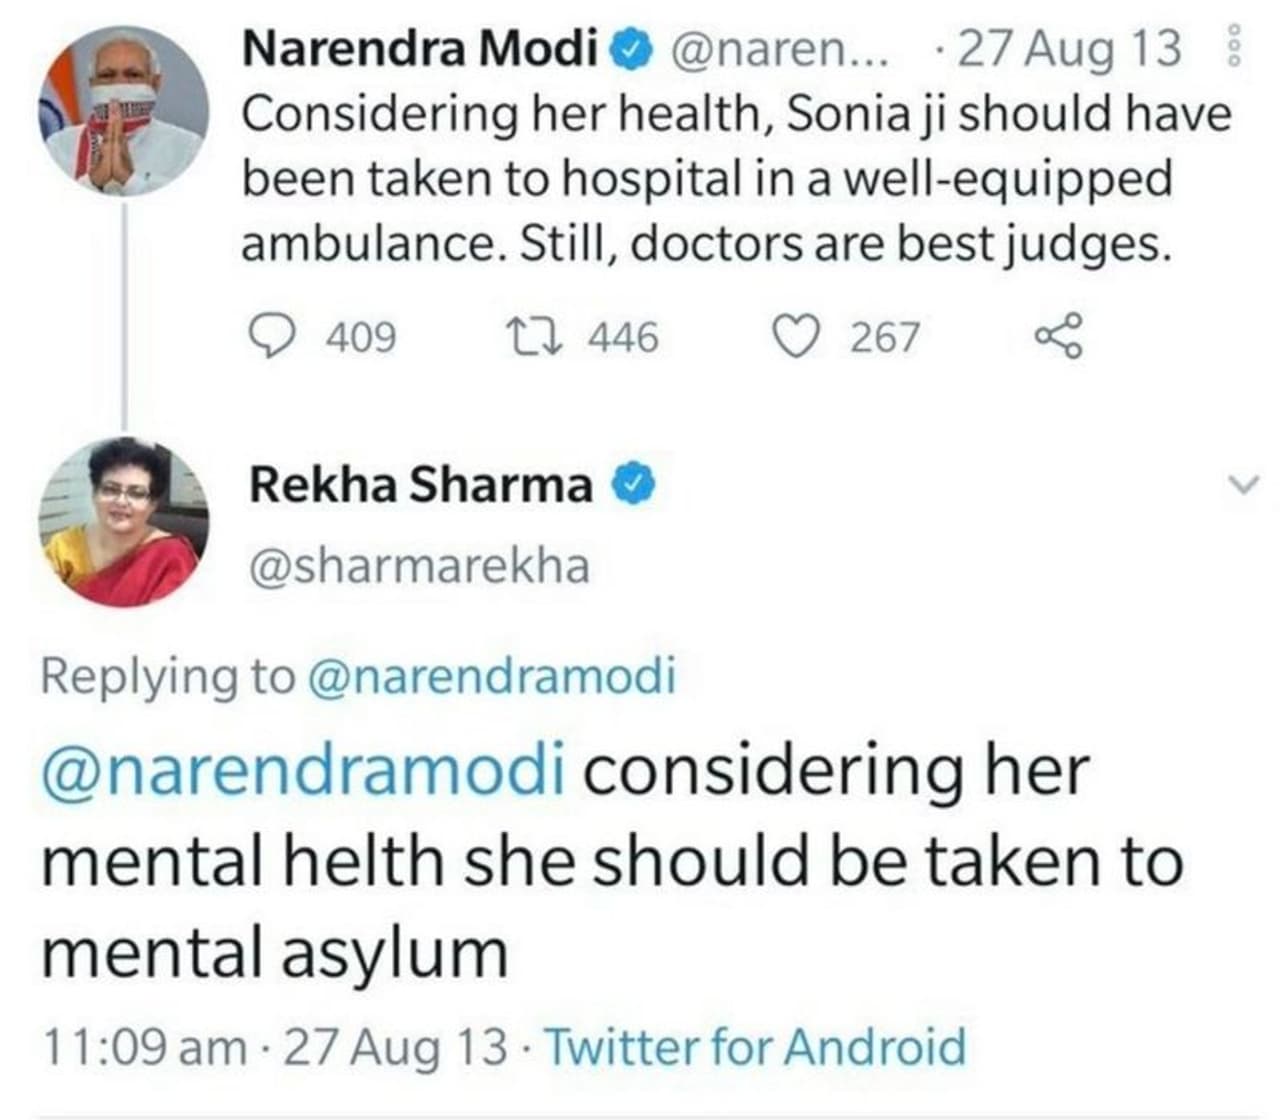The height and width of the screenshot is (1120, 1280).
Task: Expand the chevron menu on Rekha Sharma's tweet
Action: click(x=1241, y=486)
